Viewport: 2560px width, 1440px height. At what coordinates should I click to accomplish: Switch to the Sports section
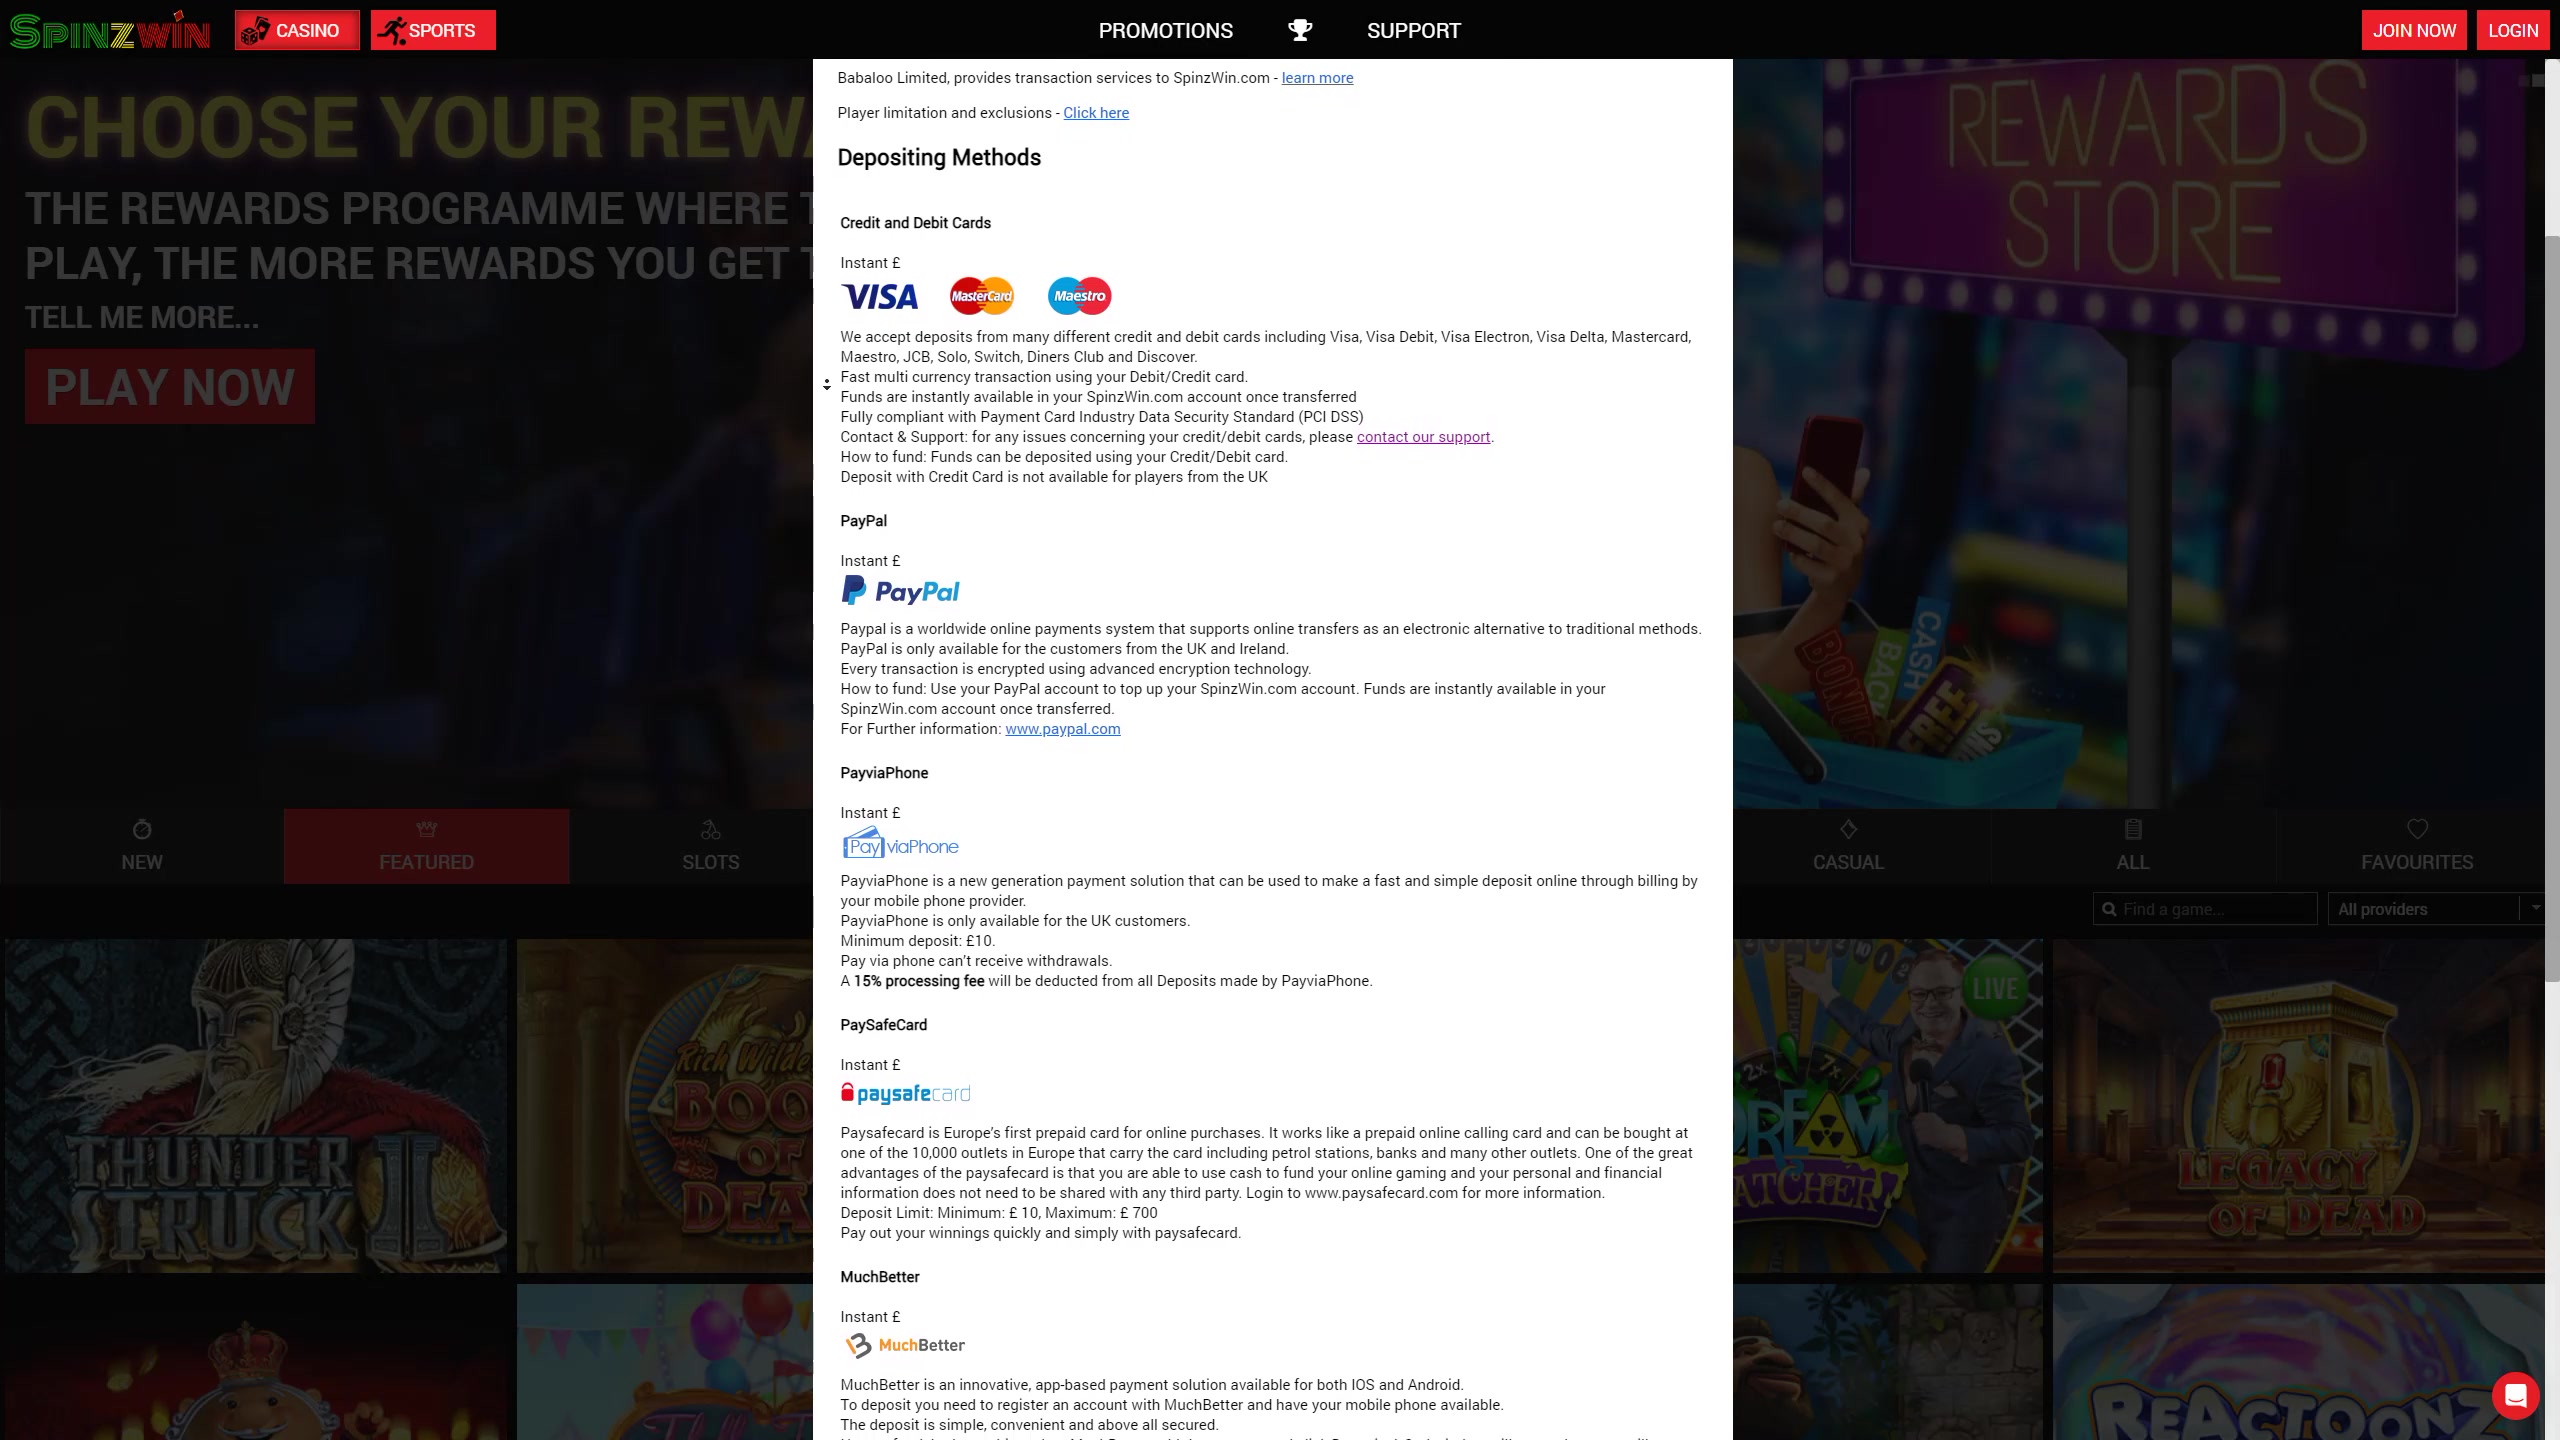pyautogui.click(x=432, y=30)
